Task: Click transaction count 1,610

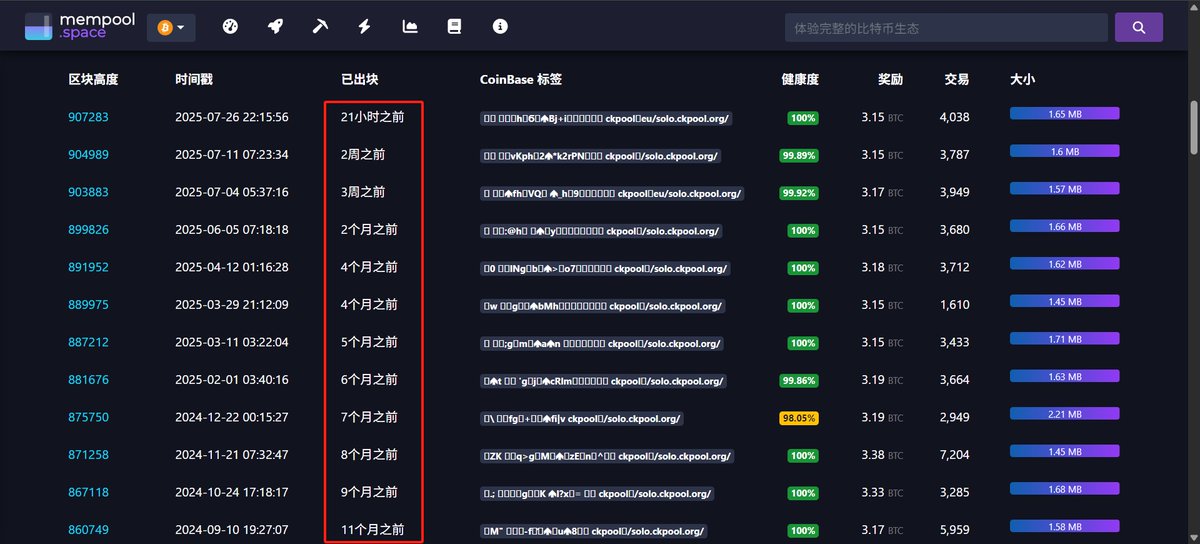Action: pyautogui.click(x=954, y=305)
